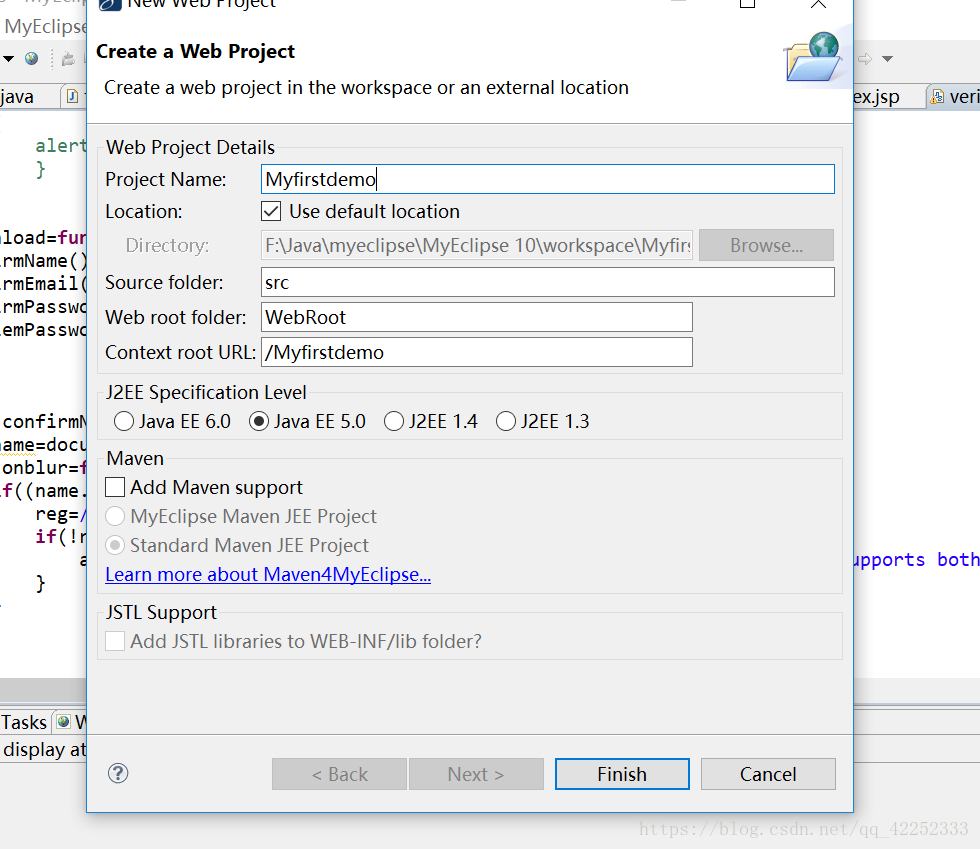Close the New Web Project dialog

(818, 3)
